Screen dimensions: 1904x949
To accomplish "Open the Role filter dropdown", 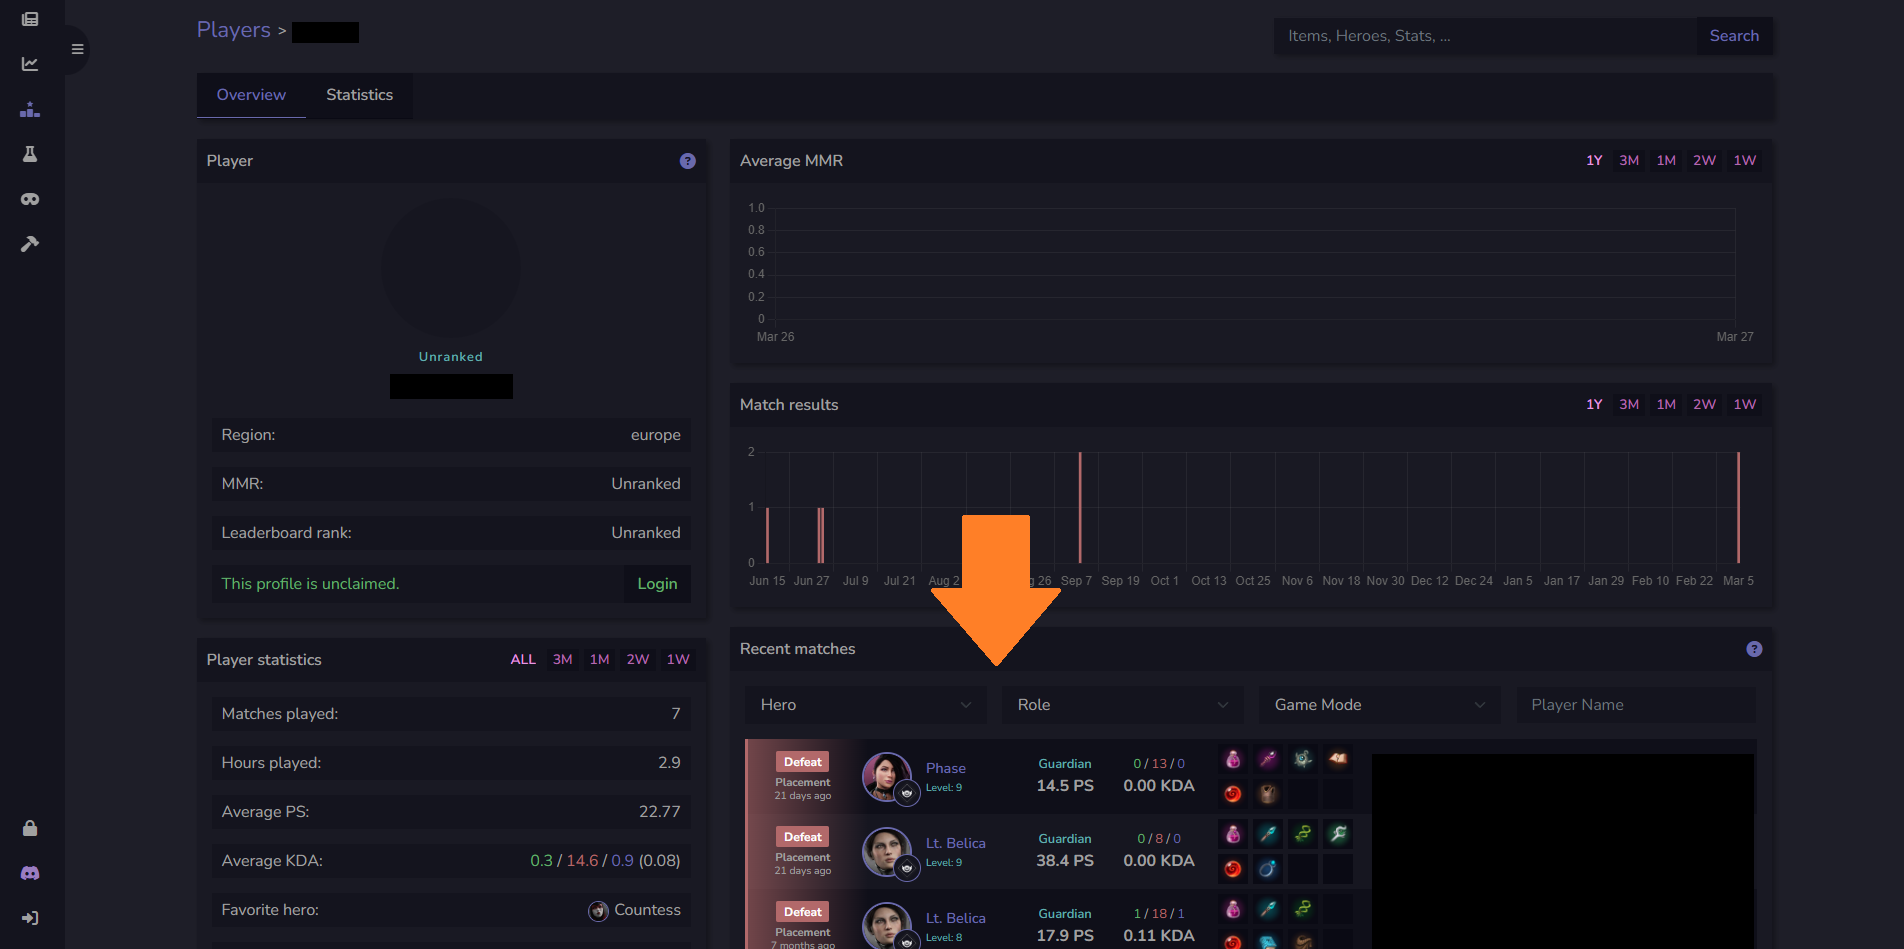I will click(x=1122, y=705).
